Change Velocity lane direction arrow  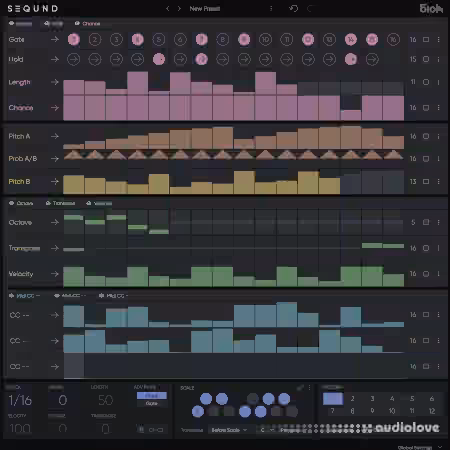(x=55, y=274)
